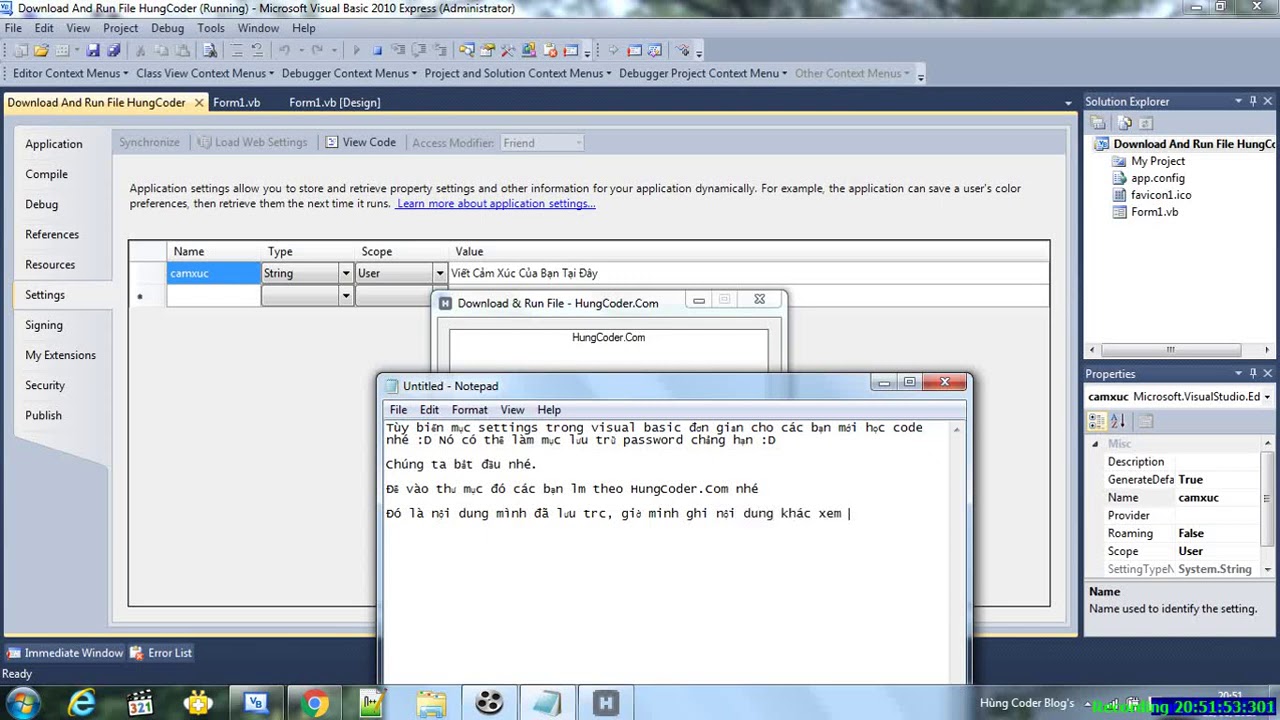Open the Windows Start button
Image resolution: width=1280 pixels, height=720 pixels.
tap(23, 703)
